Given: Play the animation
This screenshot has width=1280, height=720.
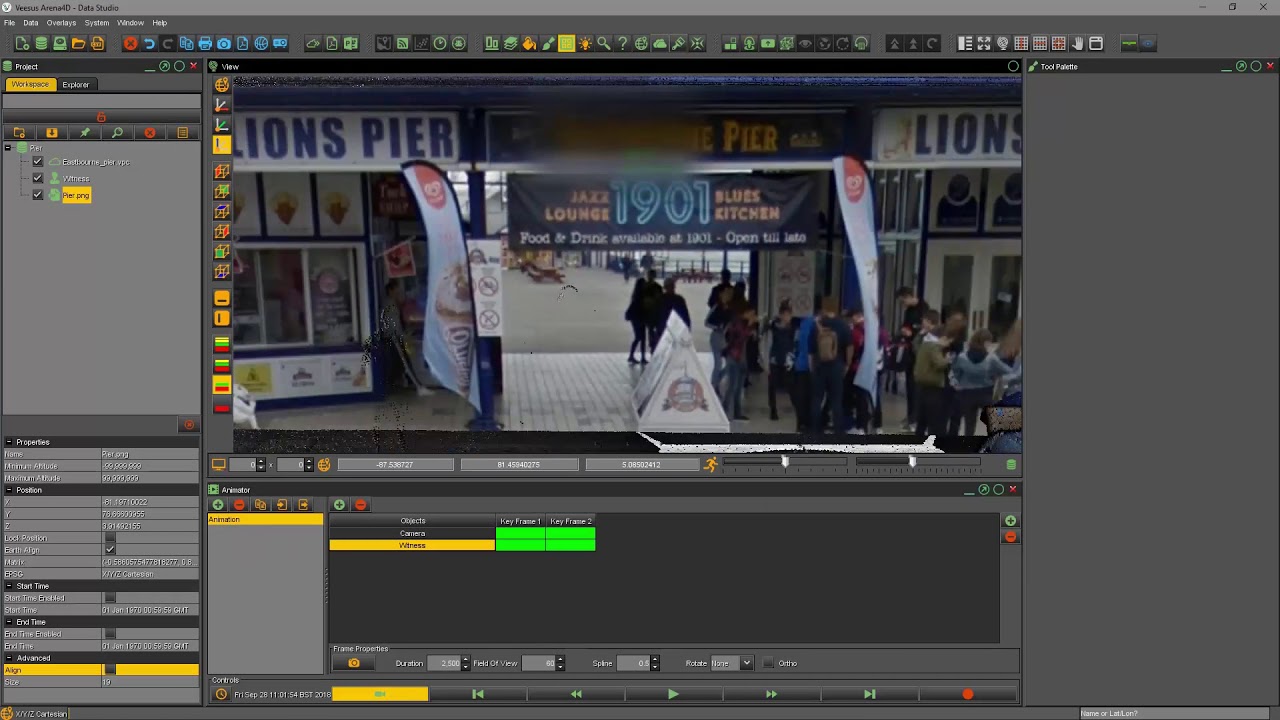Looking at the screenshot, I should (x=673, y=694).
